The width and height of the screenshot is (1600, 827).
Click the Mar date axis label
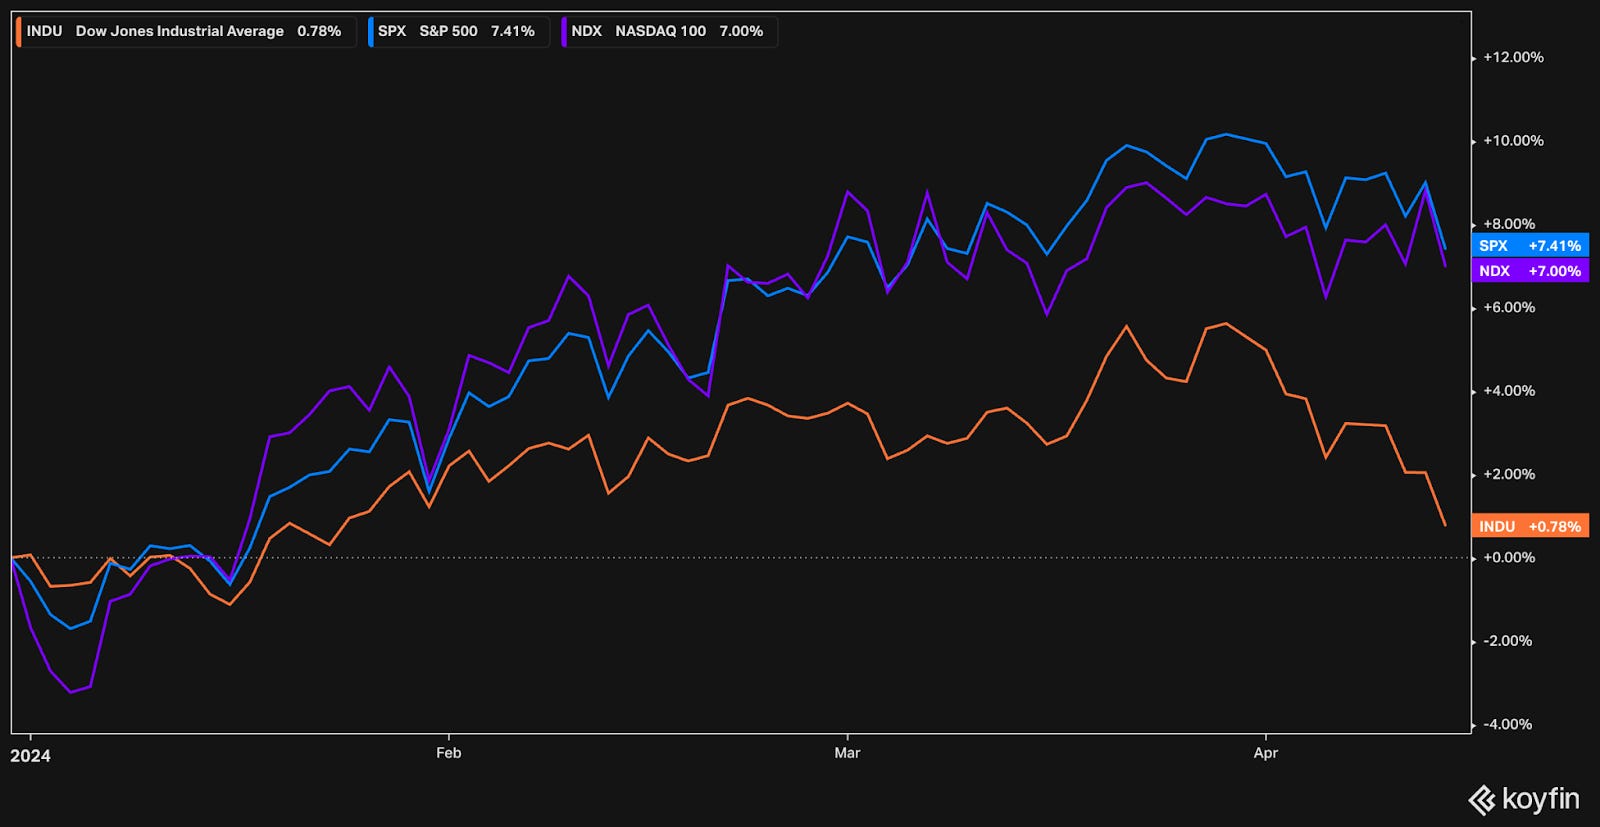[x=847, y=753]
